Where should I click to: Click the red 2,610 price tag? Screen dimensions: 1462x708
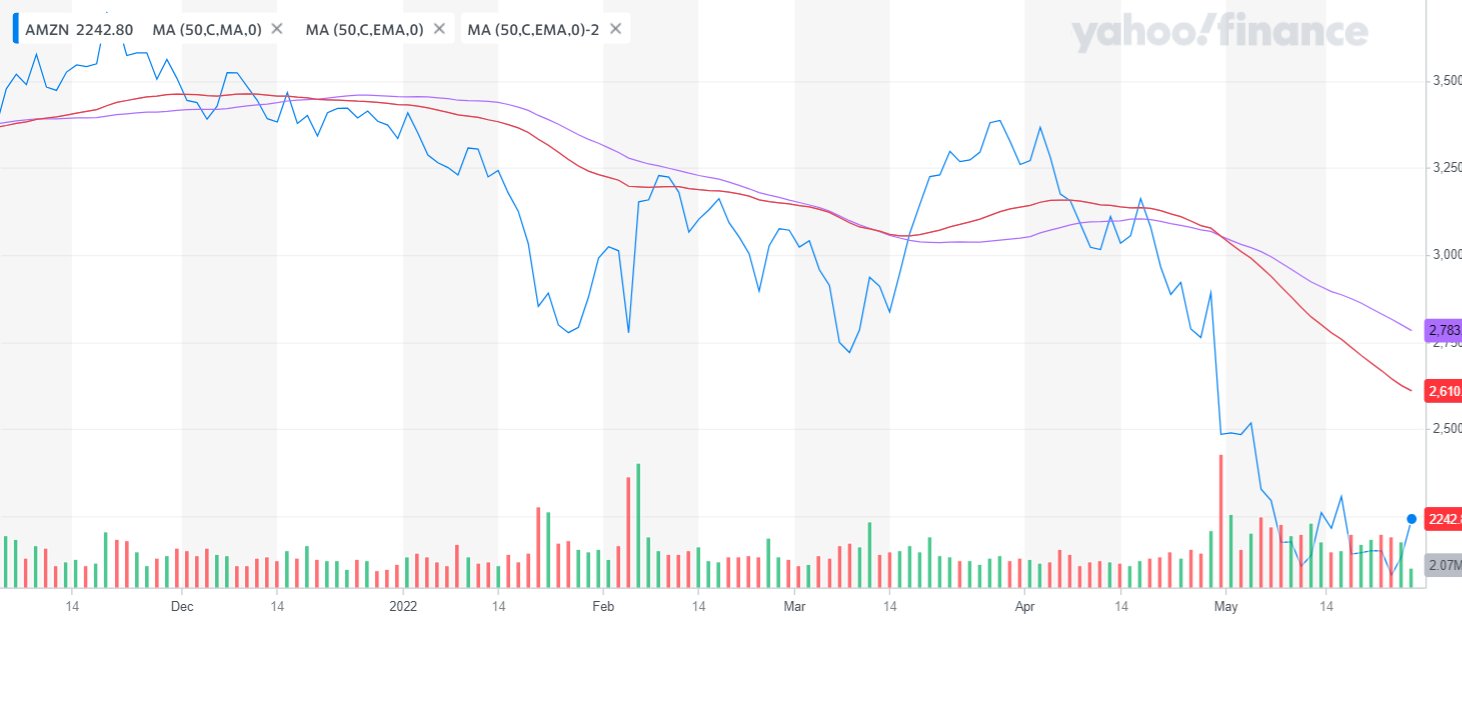(1445, 391)
